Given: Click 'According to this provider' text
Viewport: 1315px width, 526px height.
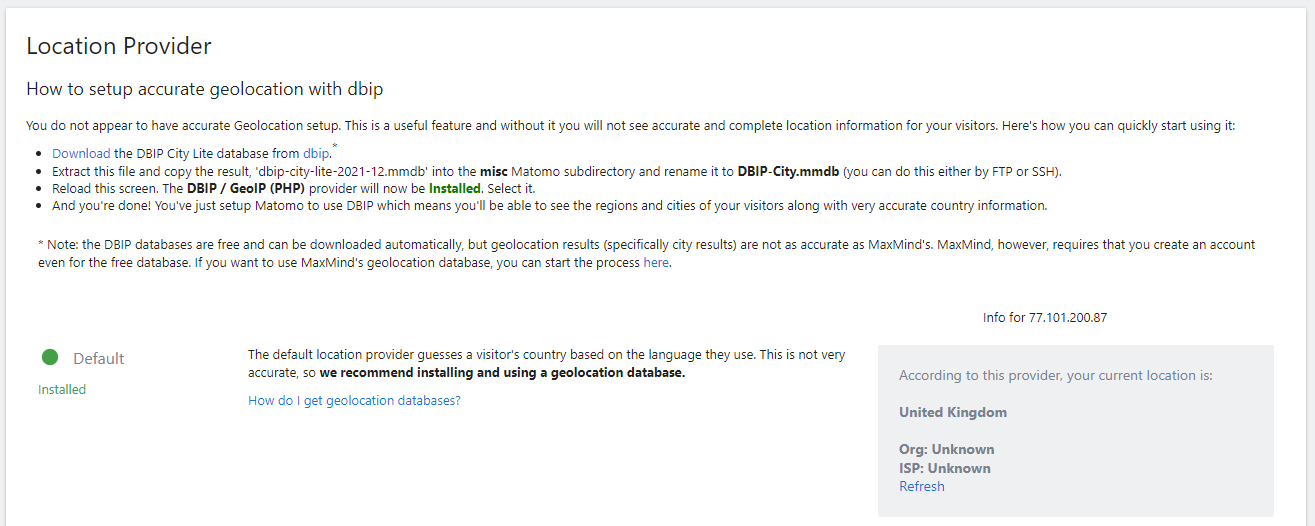Looking at the screenshot, I should tap(1055, 376).
